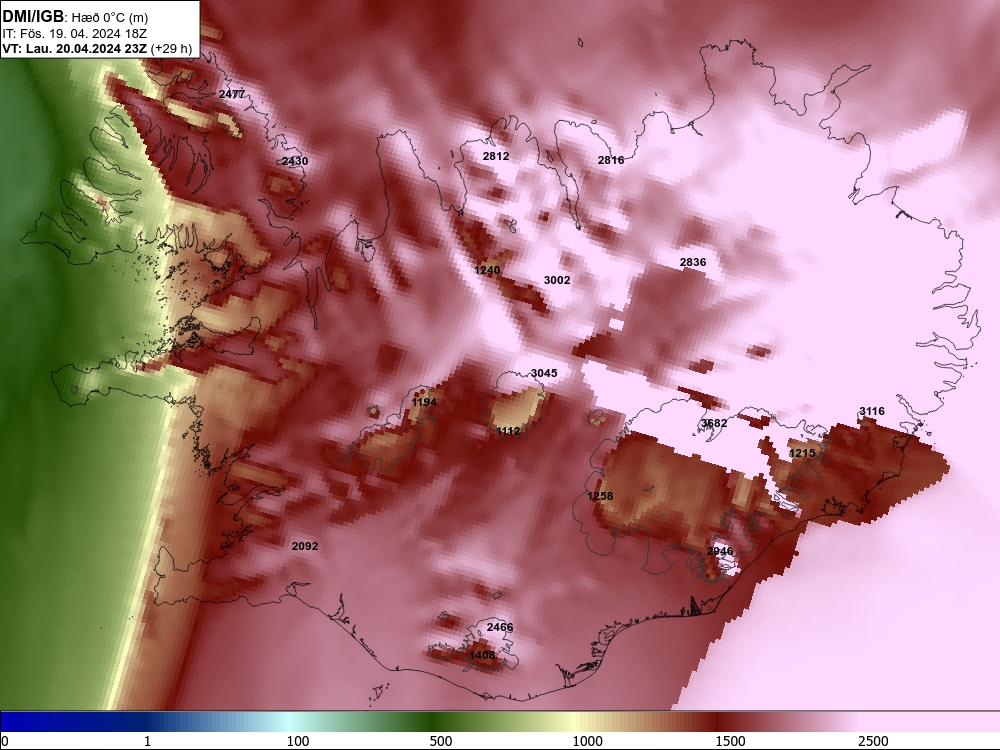The width and height of the screenshot is (1000, 750).
Task: Click the IT: Fös. 19. 04. 2024 18Z line
Action: point(75,34)
